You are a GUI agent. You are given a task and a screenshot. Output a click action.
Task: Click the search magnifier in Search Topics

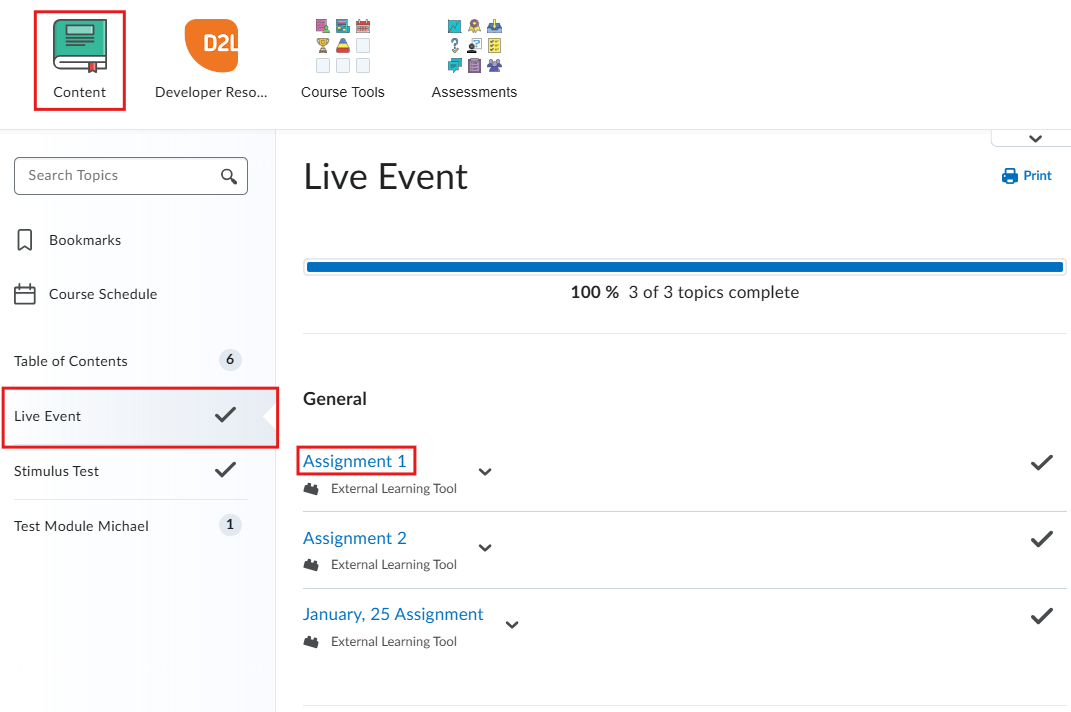click(231, 175)
